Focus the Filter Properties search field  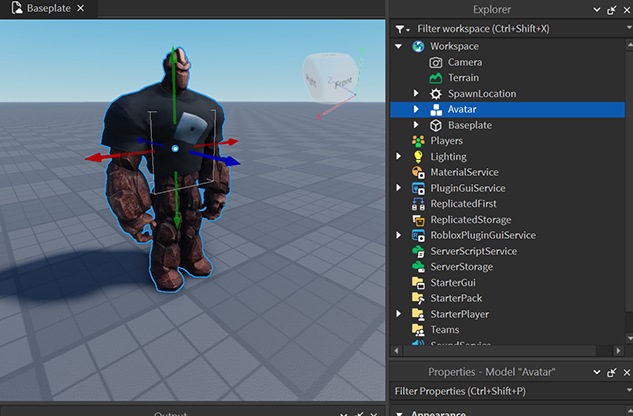pos(507,391)
